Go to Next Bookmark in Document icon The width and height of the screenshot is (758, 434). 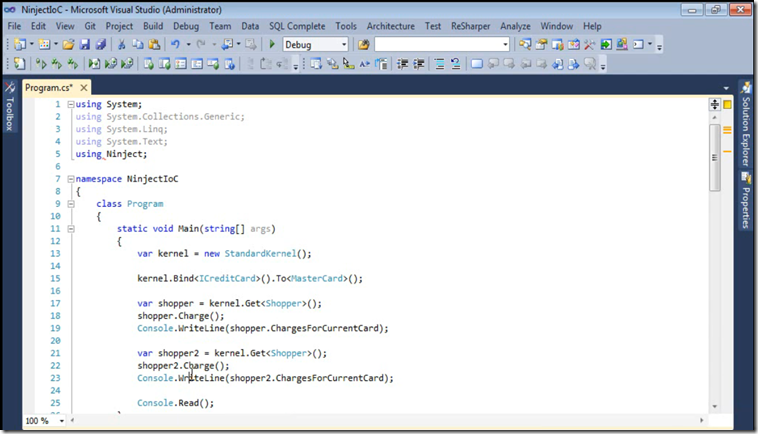click(x=573, y=64)
